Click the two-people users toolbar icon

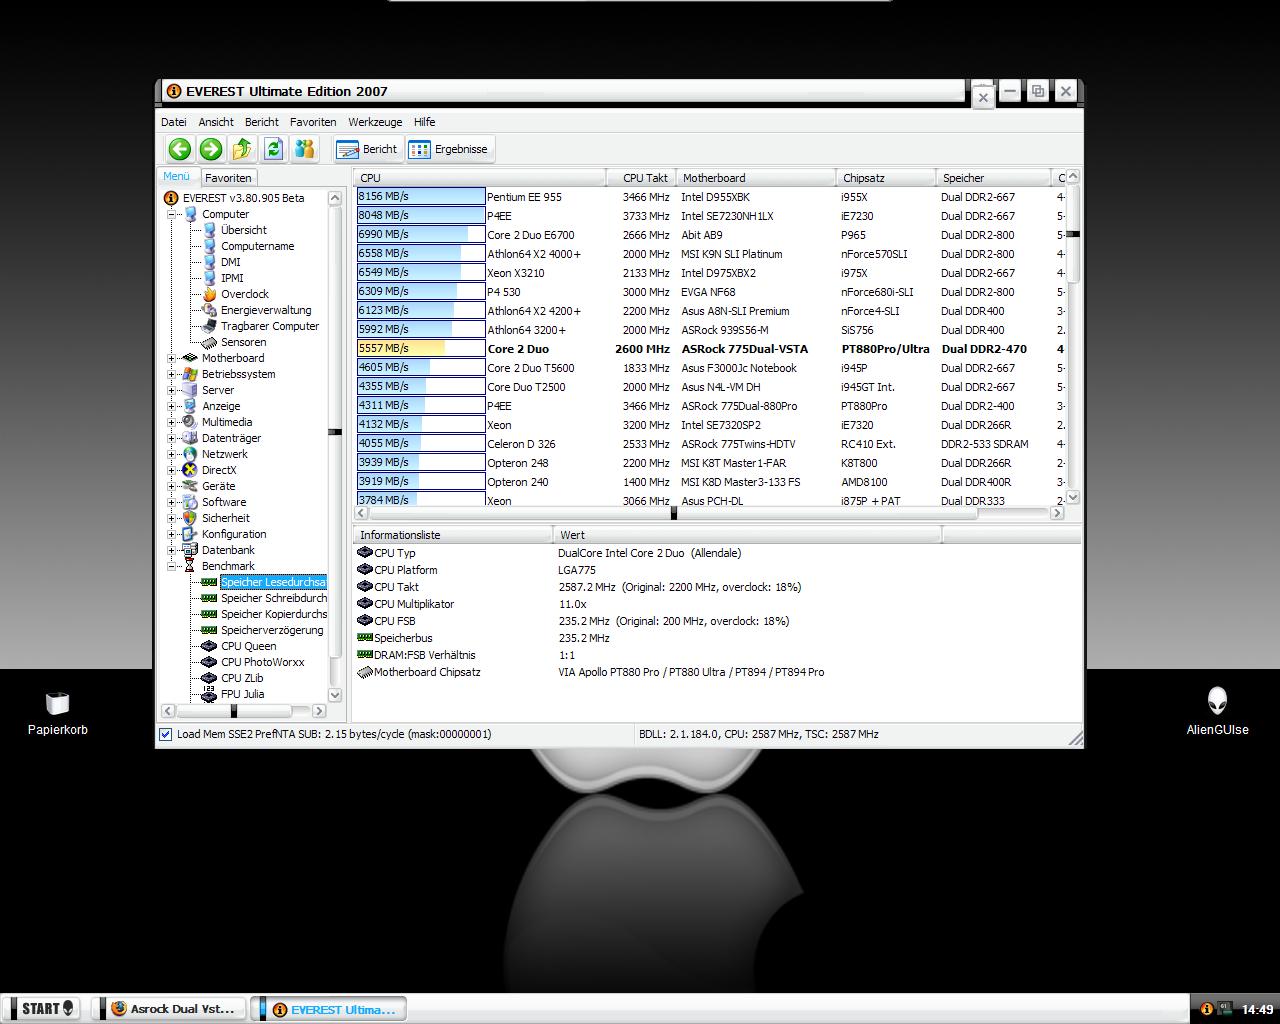[304, 149]
